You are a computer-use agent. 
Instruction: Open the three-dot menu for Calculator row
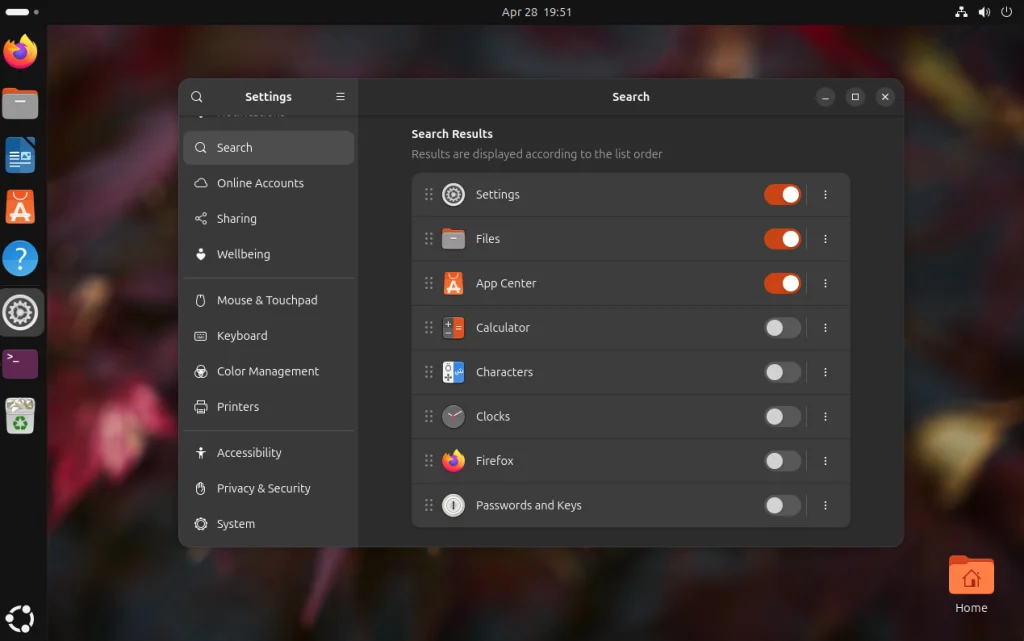click(825, 328)
